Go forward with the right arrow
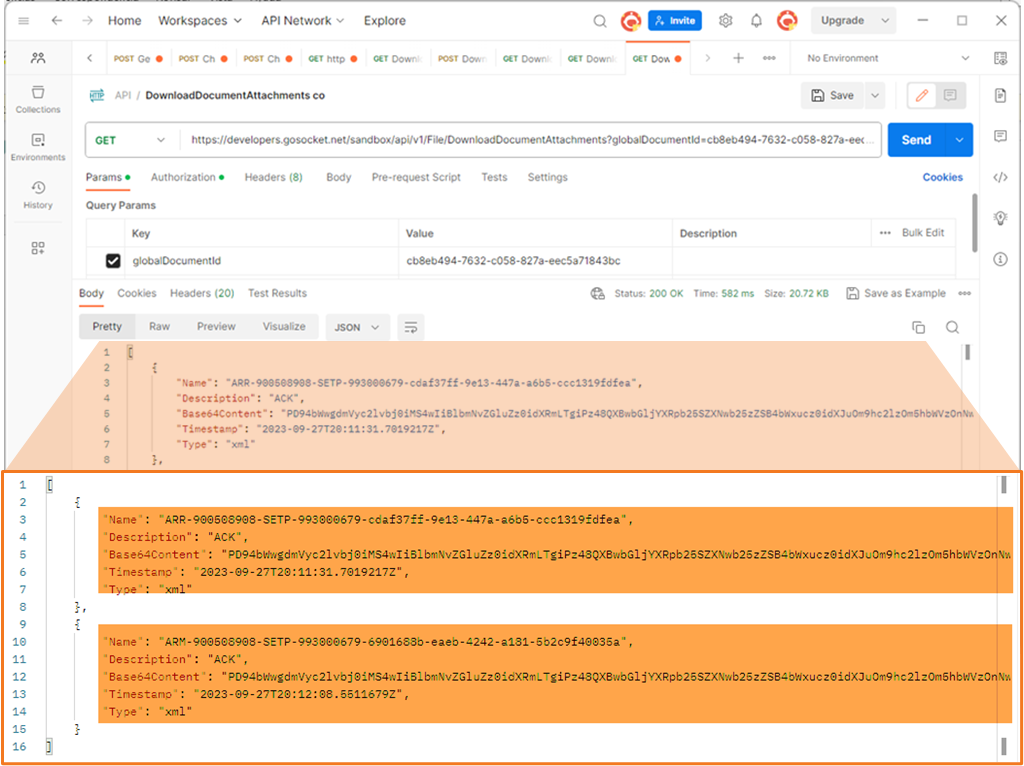The height and width of the screenshot is (766, 1024). [x=87, y=21]
